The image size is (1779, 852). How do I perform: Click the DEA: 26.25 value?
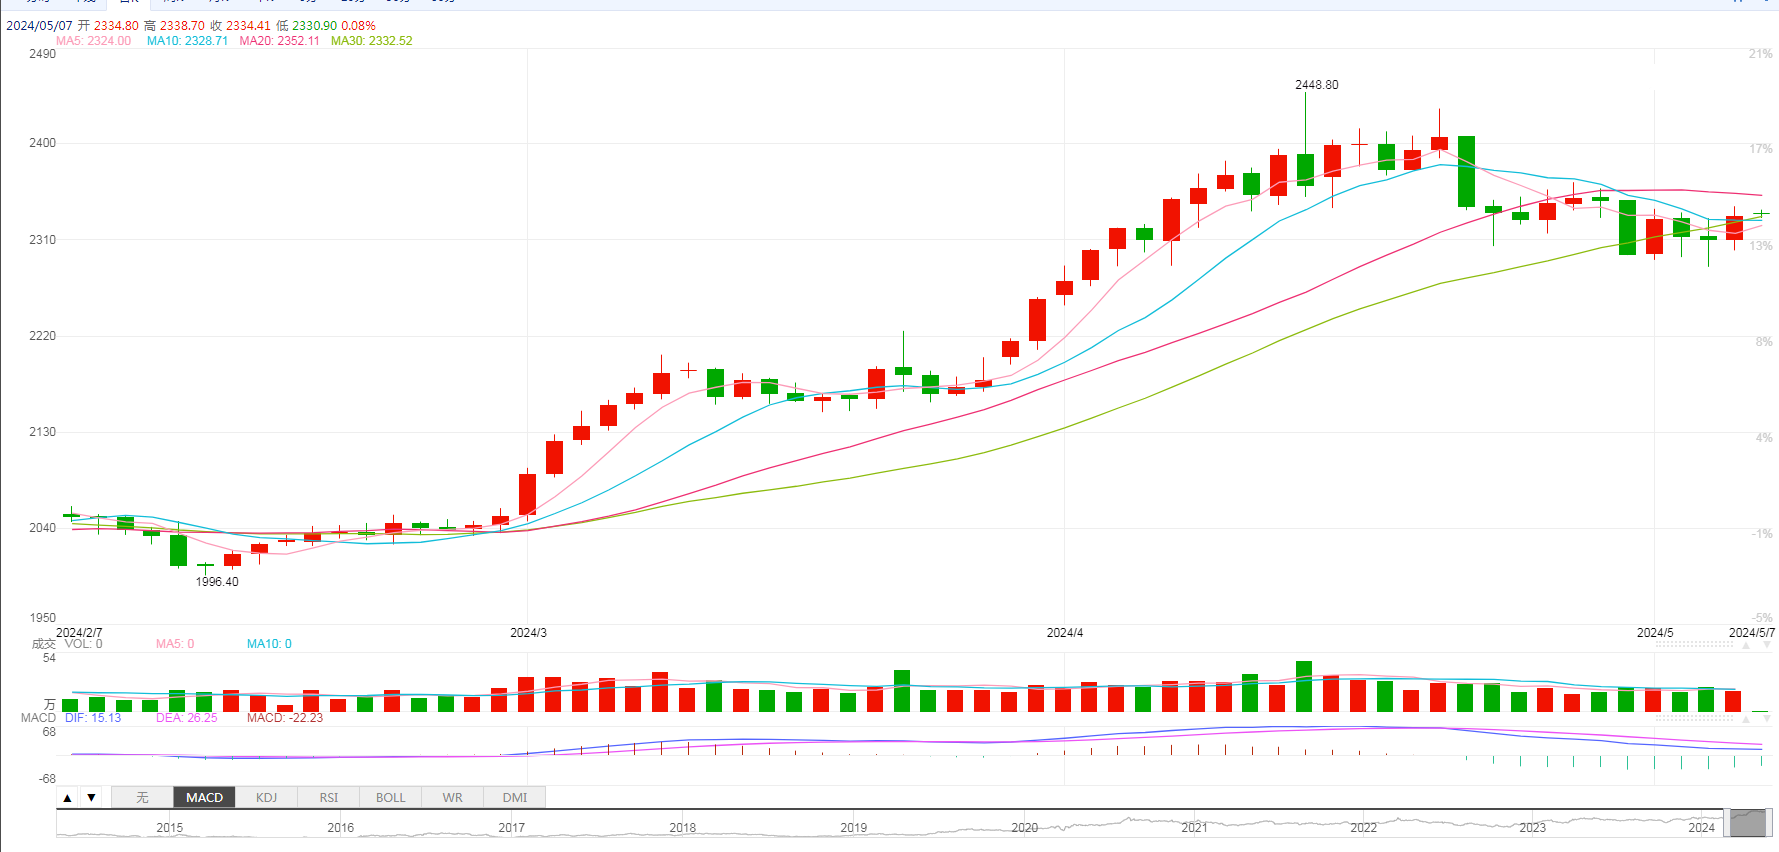[x=186, y=718]
